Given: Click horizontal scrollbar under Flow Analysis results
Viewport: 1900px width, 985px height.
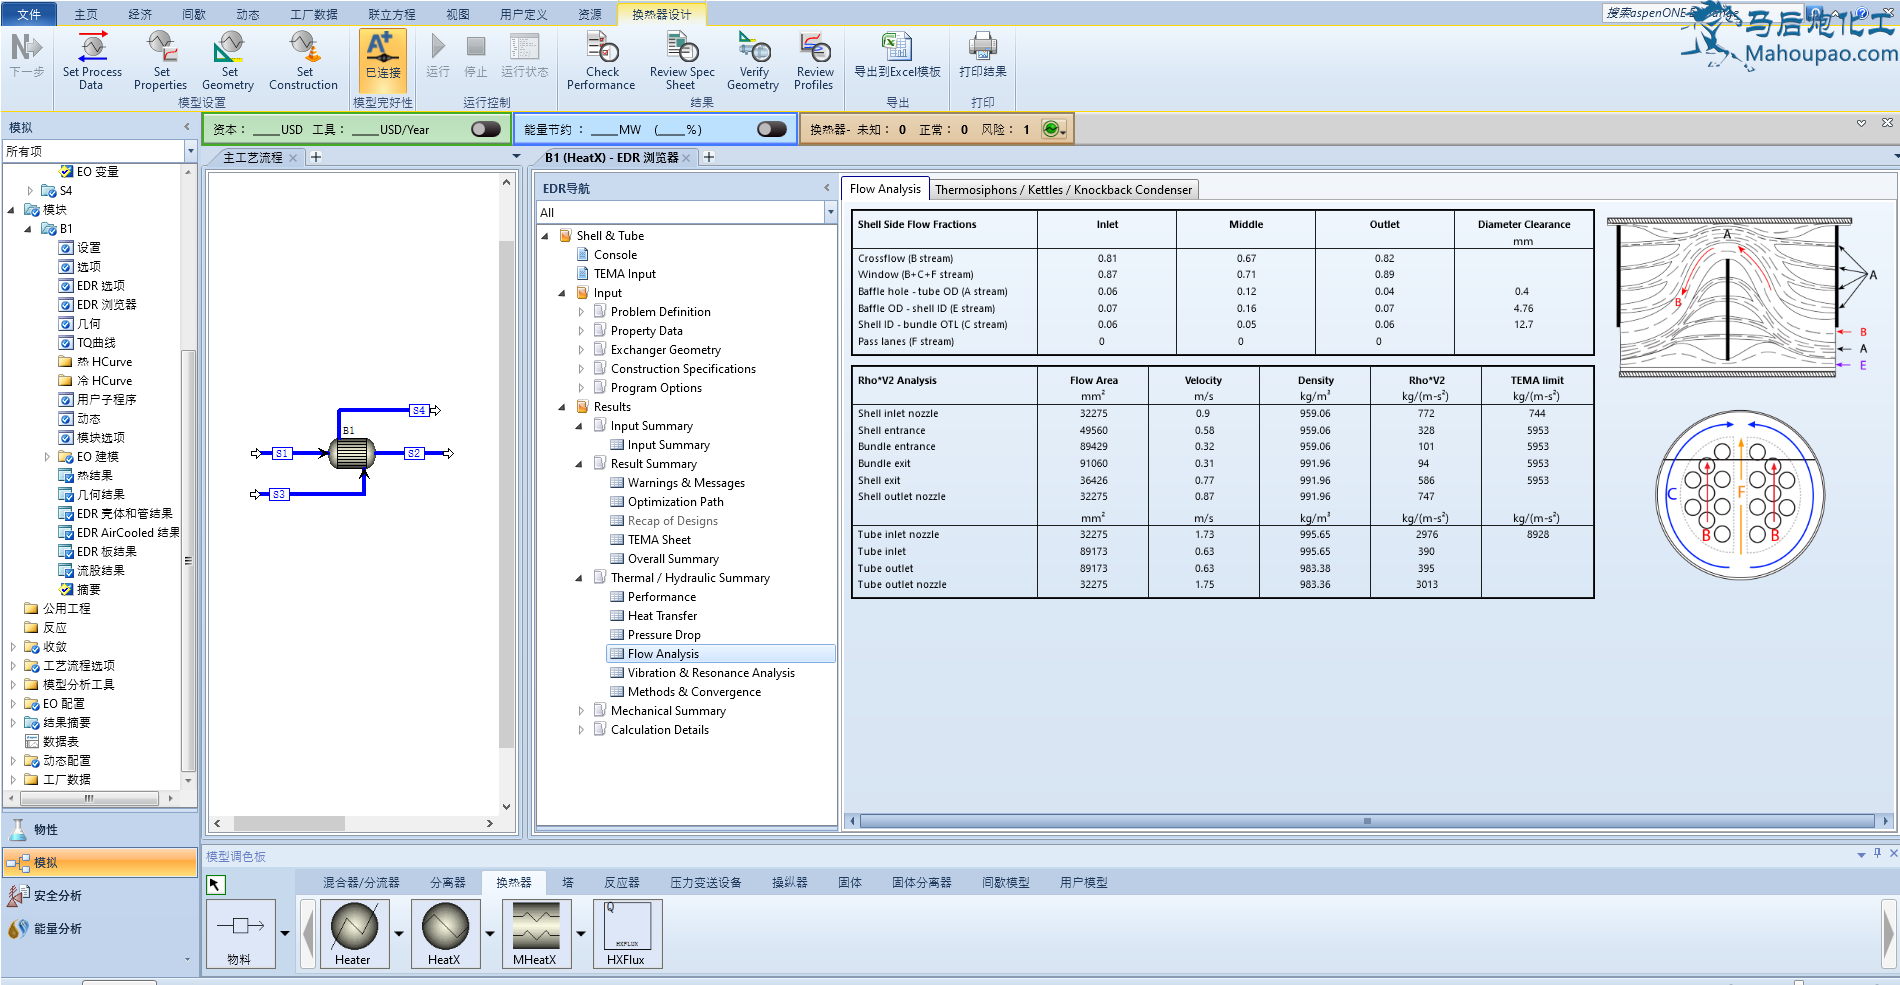Looking at the screenshot, I should (1366, 821).
